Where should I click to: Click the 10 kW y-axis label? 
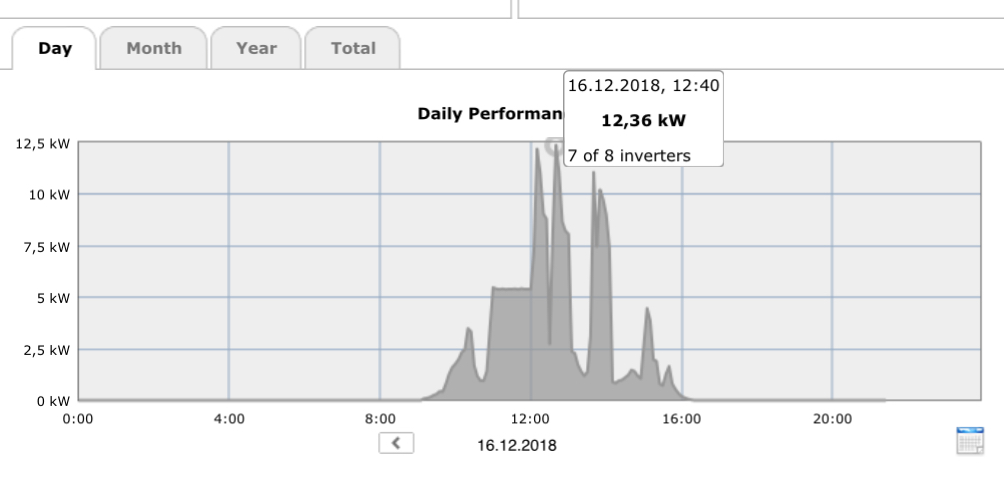coord(49,194)
